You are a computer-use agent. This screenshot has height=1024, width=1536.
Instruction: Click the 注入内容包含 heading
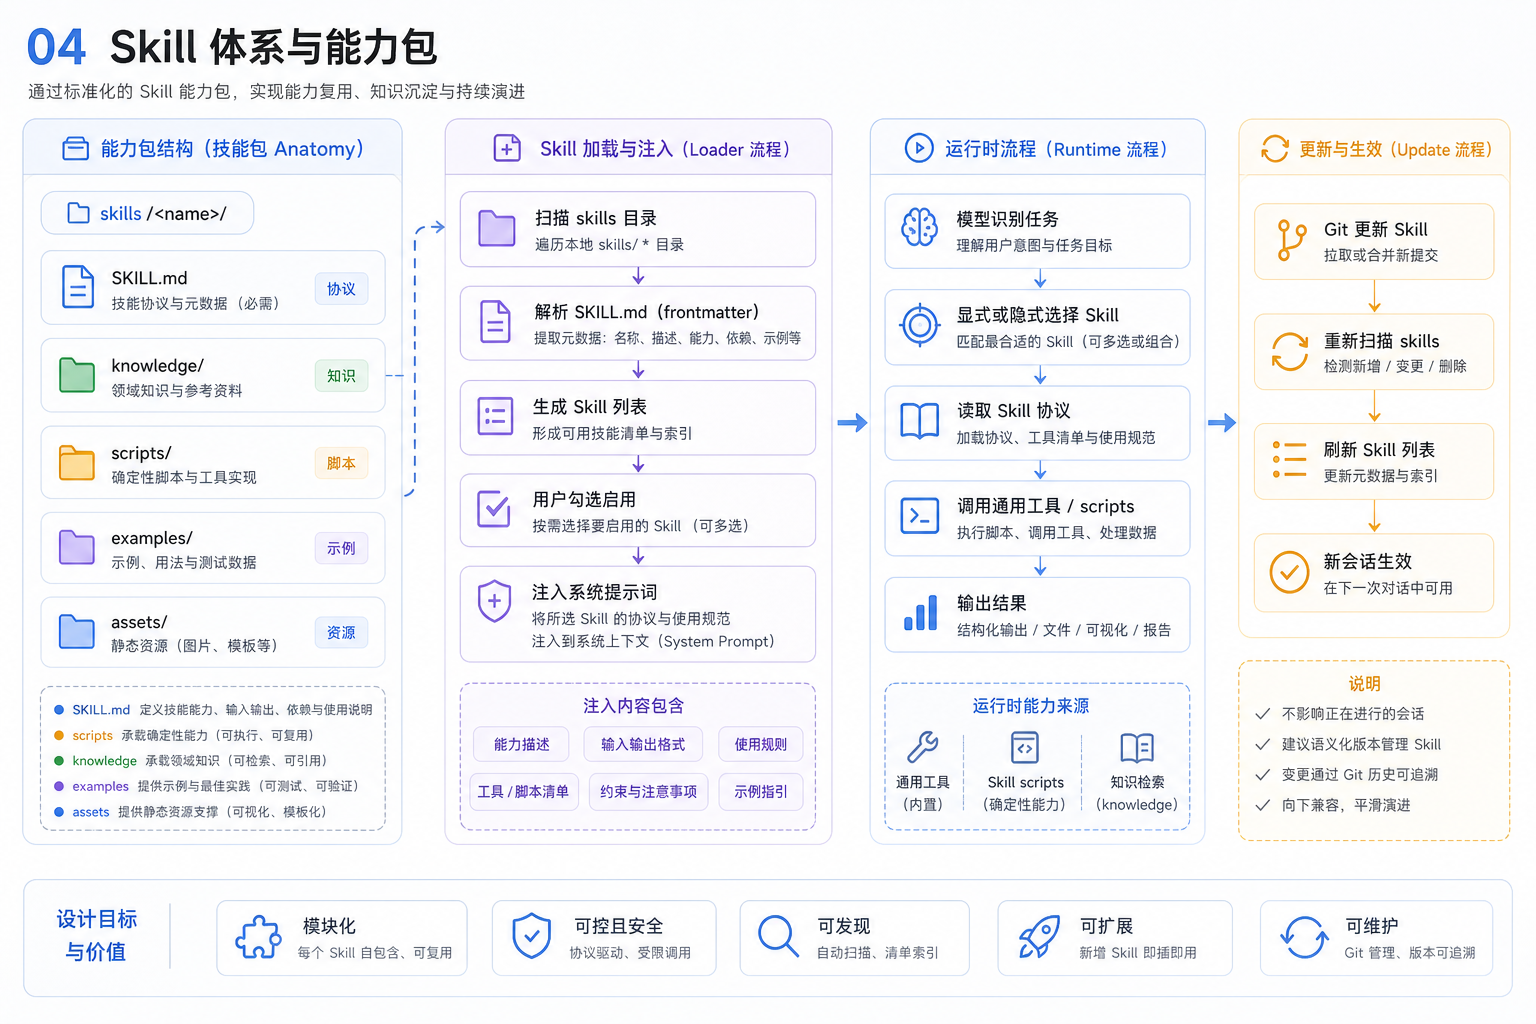tap(634, 706)
